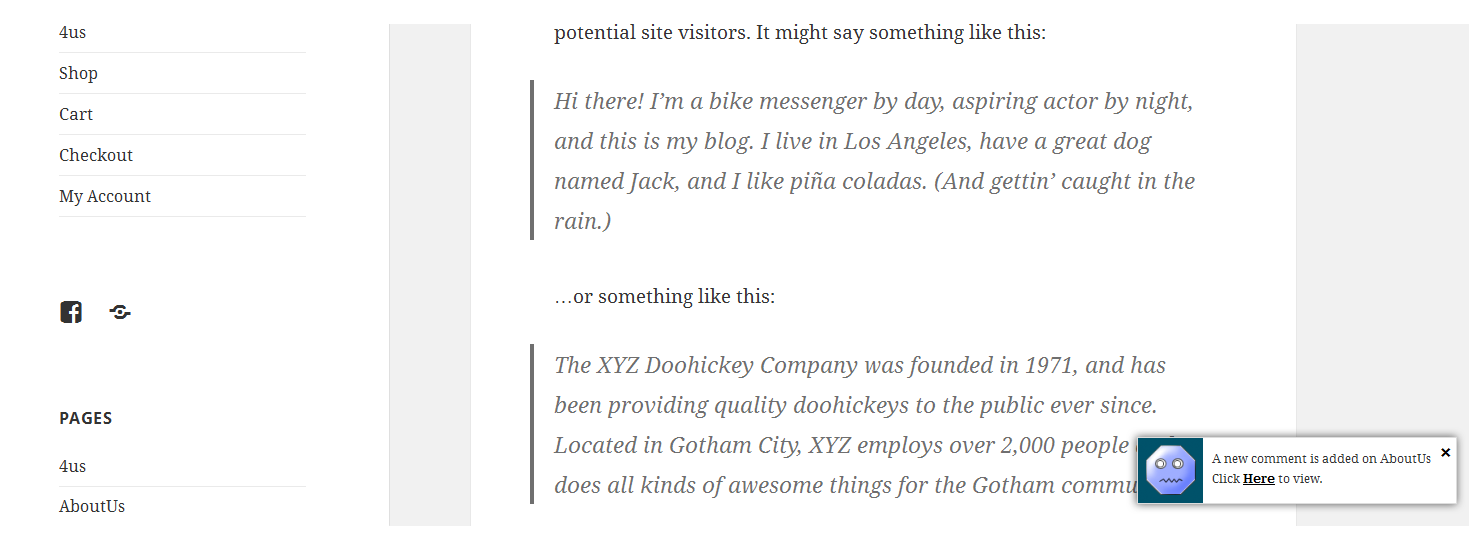
Task: Click the "potential site visitors" paragraph line
Action: coord(800,32)
